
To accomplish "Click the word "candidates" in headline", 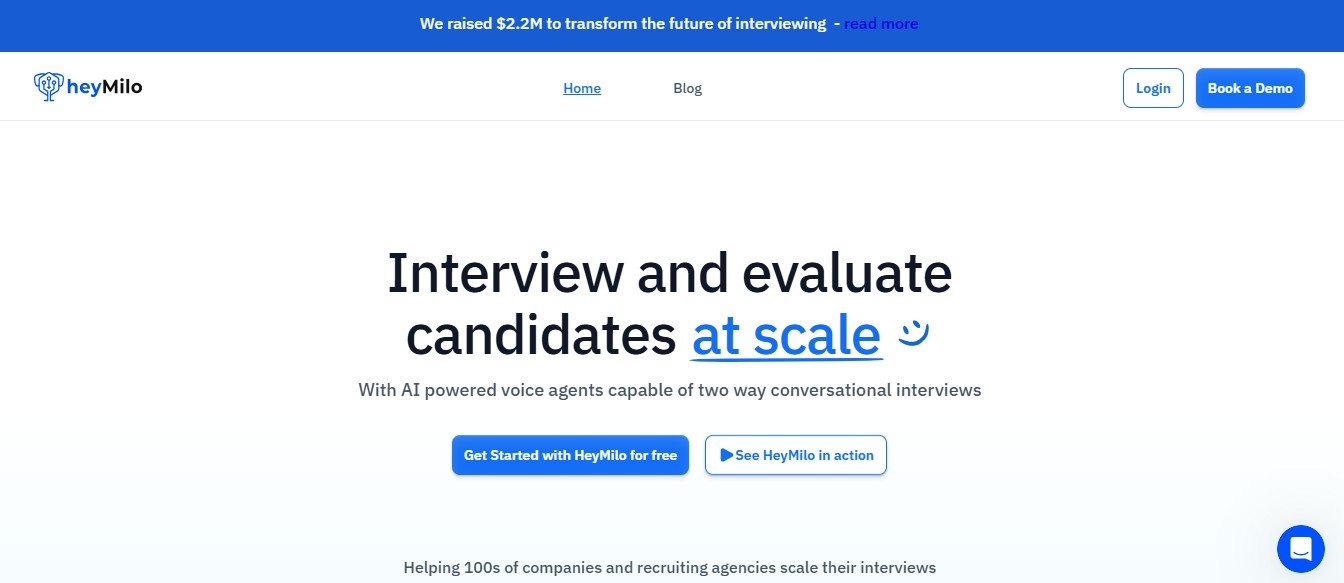I will pyautogui.click(x=541, y=335).
